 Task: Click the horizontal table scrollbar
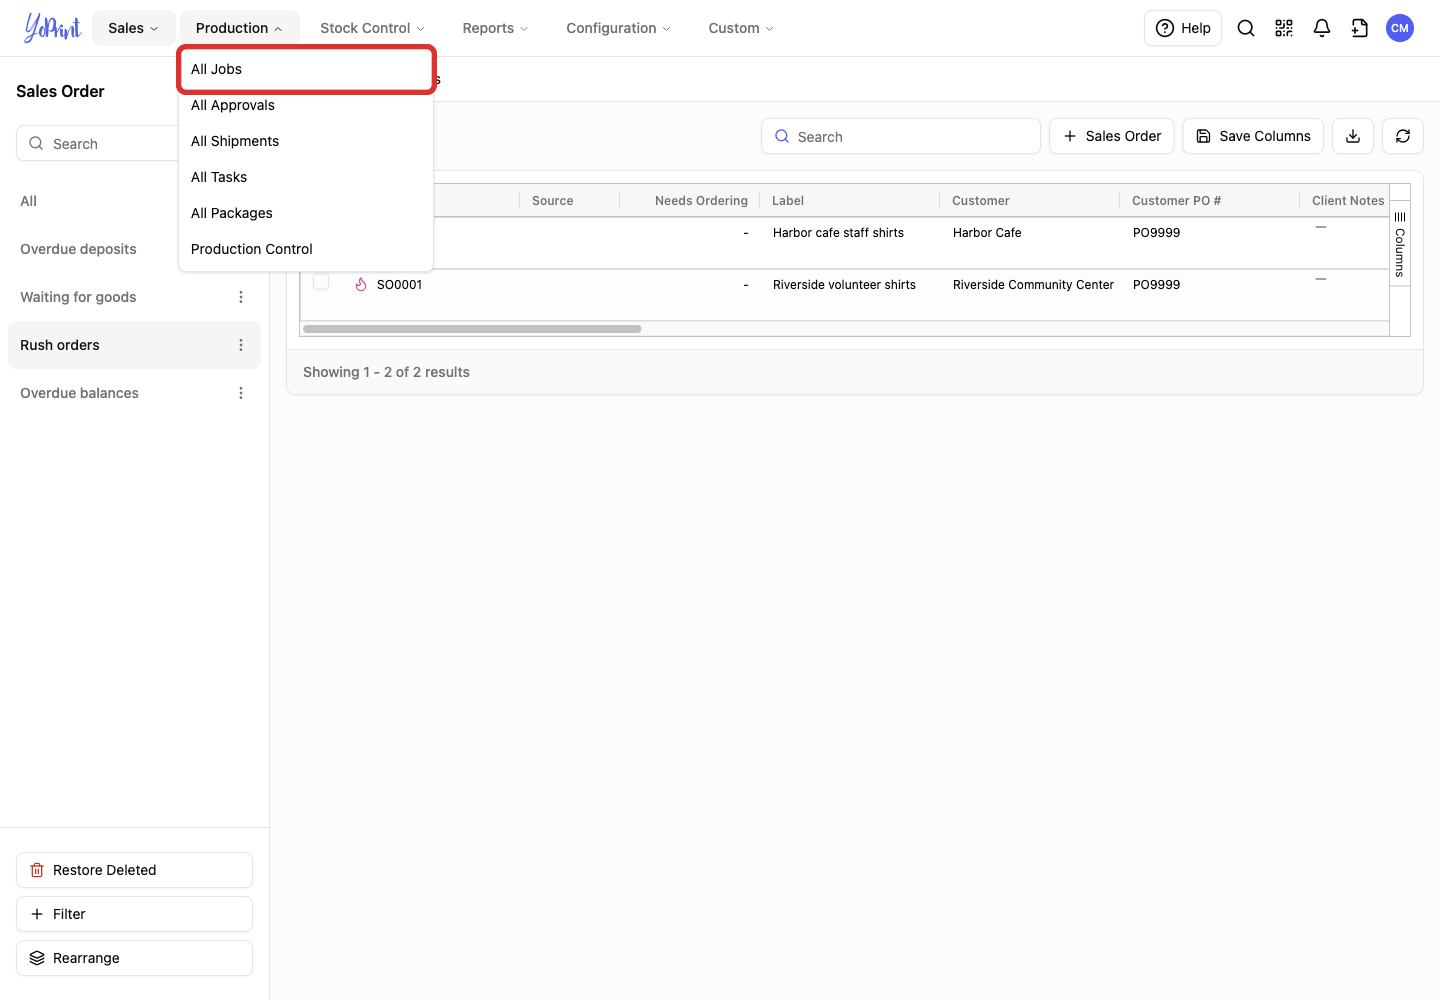tap(472, 329)
